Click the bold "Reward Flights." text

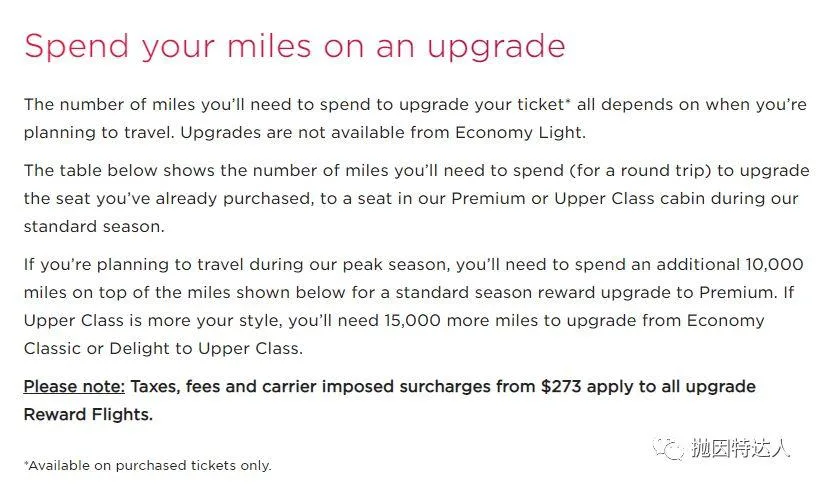(88, 414)
